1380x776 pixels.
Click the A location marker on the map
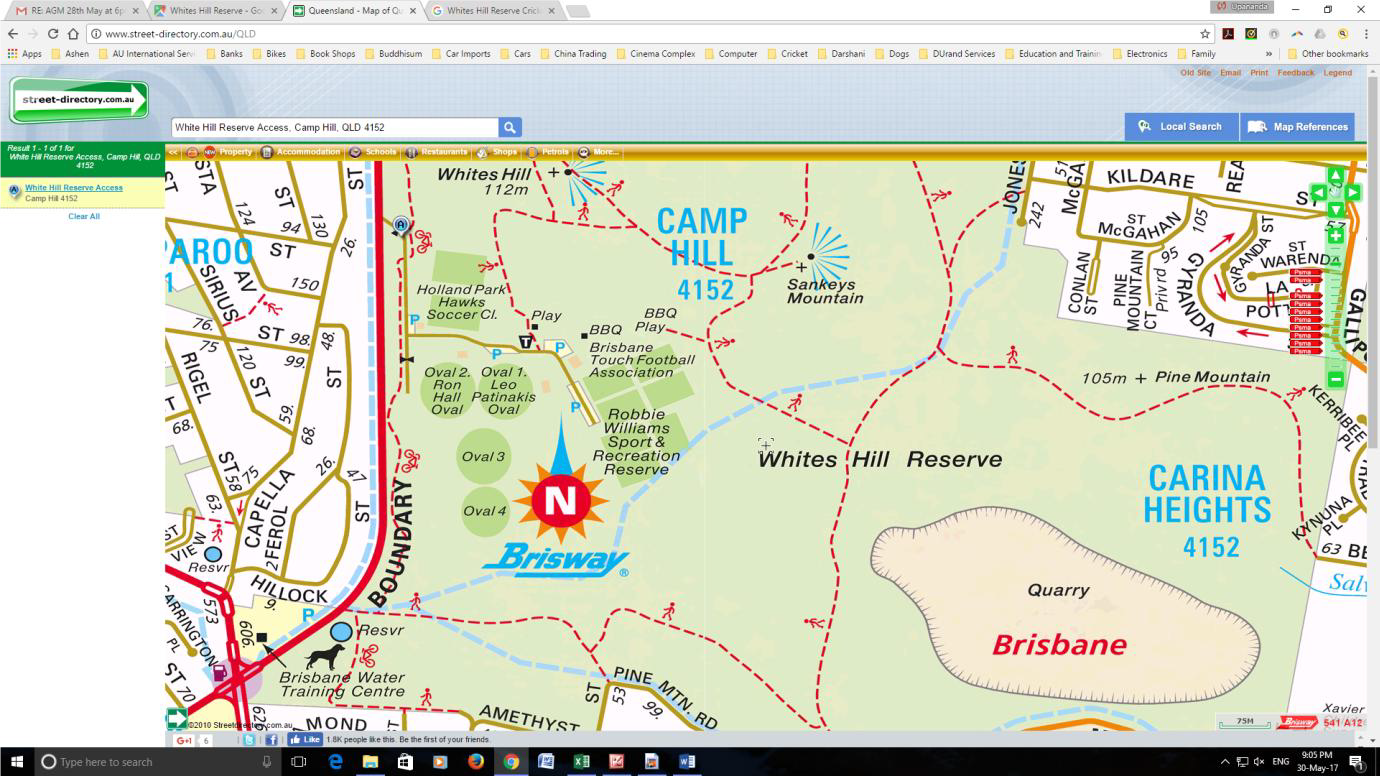pyautogui.click(x=402, y=225)
